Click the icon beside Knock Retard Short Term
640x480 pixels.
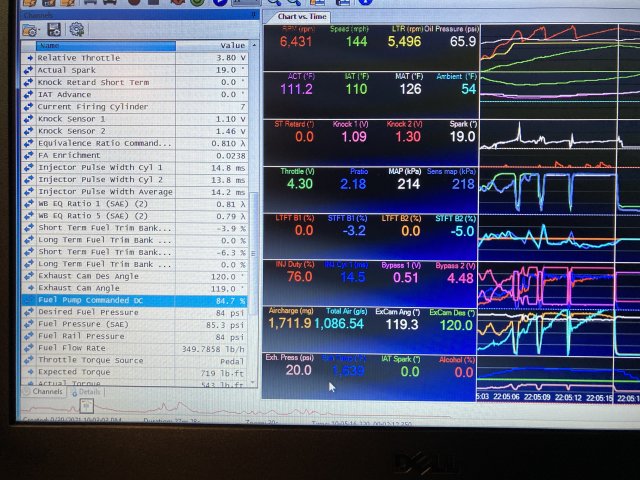point(29,82)
